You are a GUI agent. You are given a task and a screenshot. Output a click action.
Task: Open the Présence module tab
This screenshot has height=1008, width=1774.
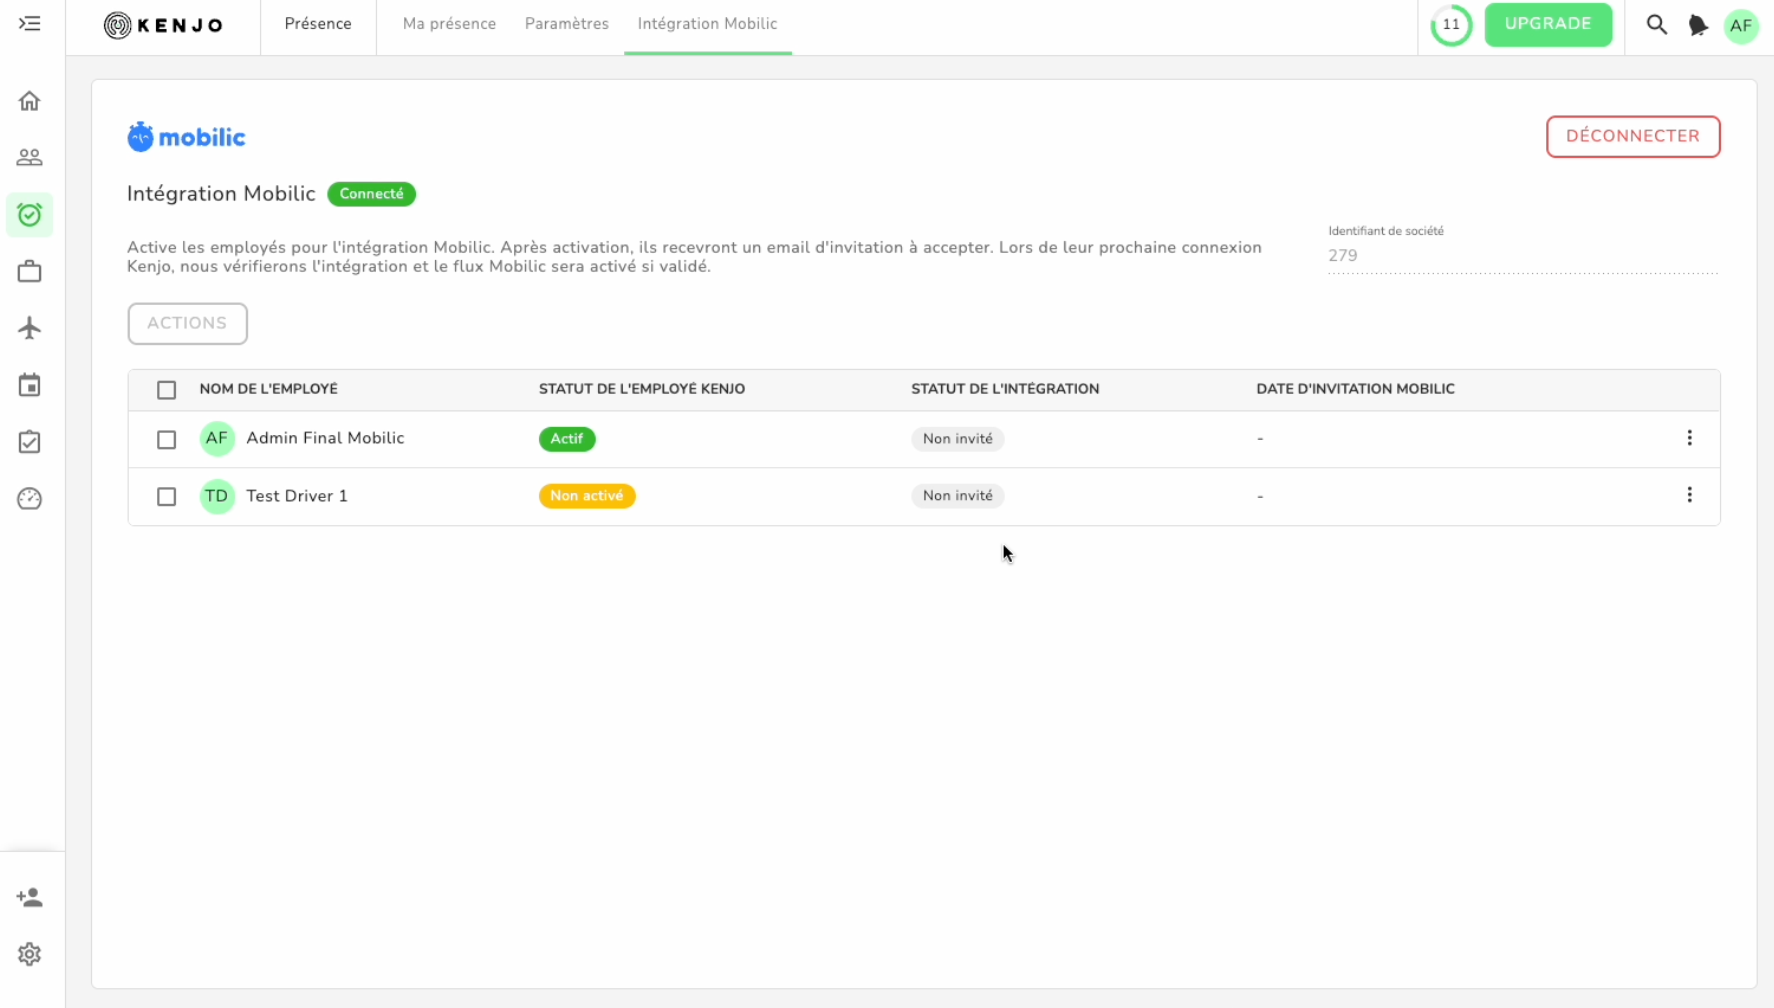[x=318, y=24]
